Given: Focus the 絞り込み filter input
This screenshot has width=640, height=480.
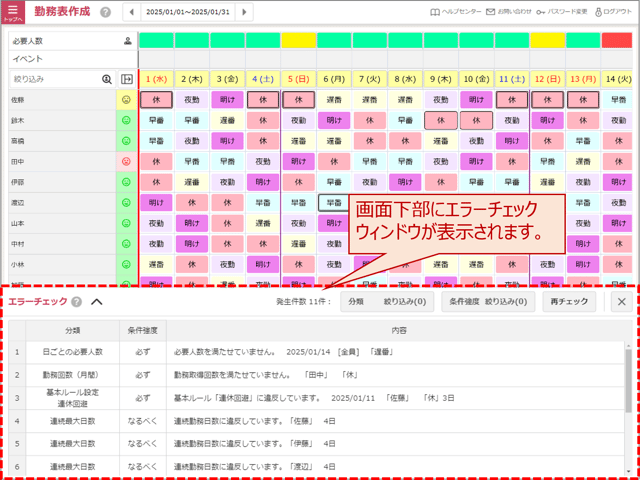Looking at the screenshot, I should pyautogui.click(x=61, y=79).
